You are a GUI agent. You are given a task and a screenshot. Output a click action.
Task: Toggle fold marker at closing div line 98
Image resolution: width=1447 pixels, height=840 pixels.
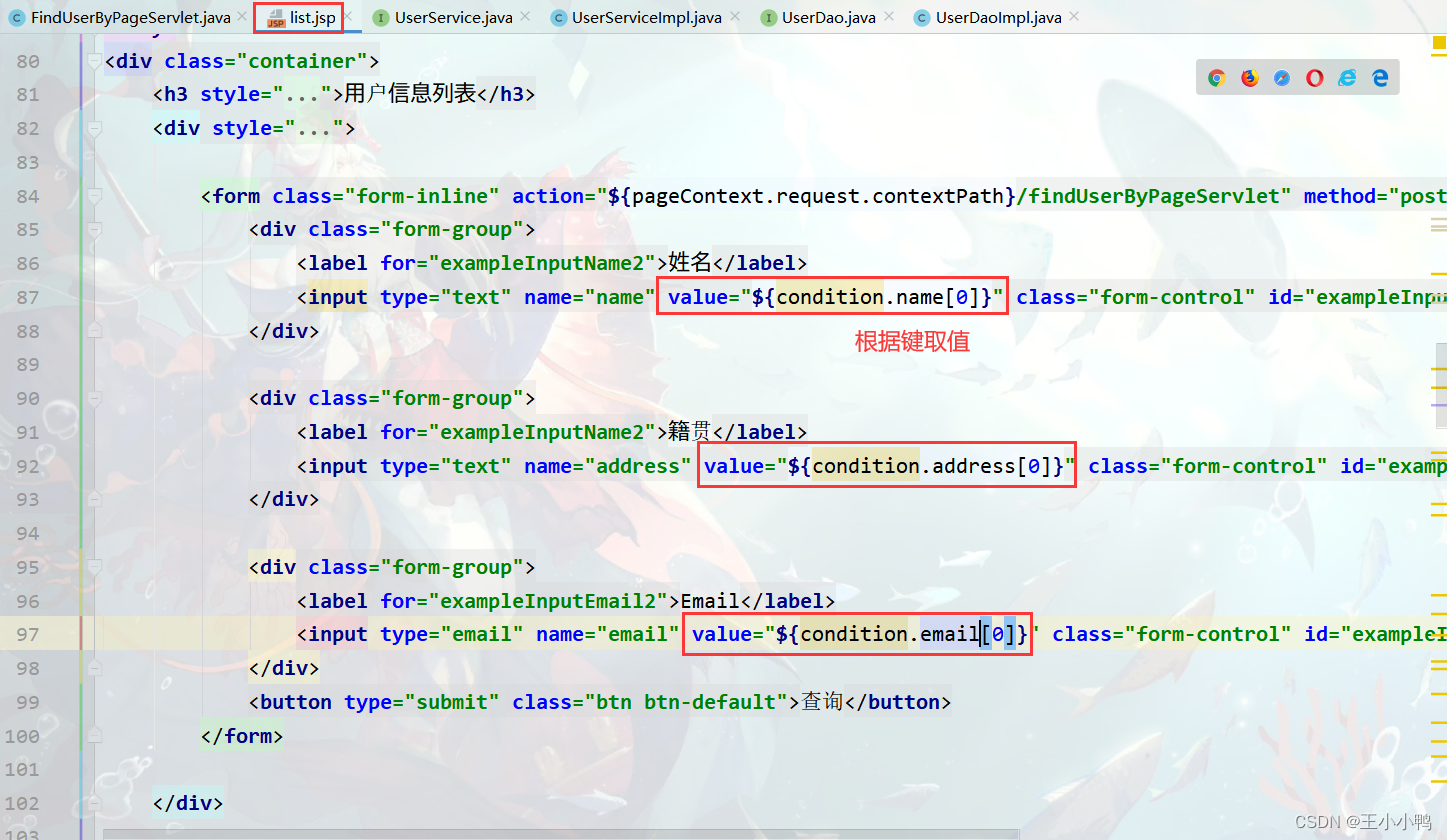(95, 668)
